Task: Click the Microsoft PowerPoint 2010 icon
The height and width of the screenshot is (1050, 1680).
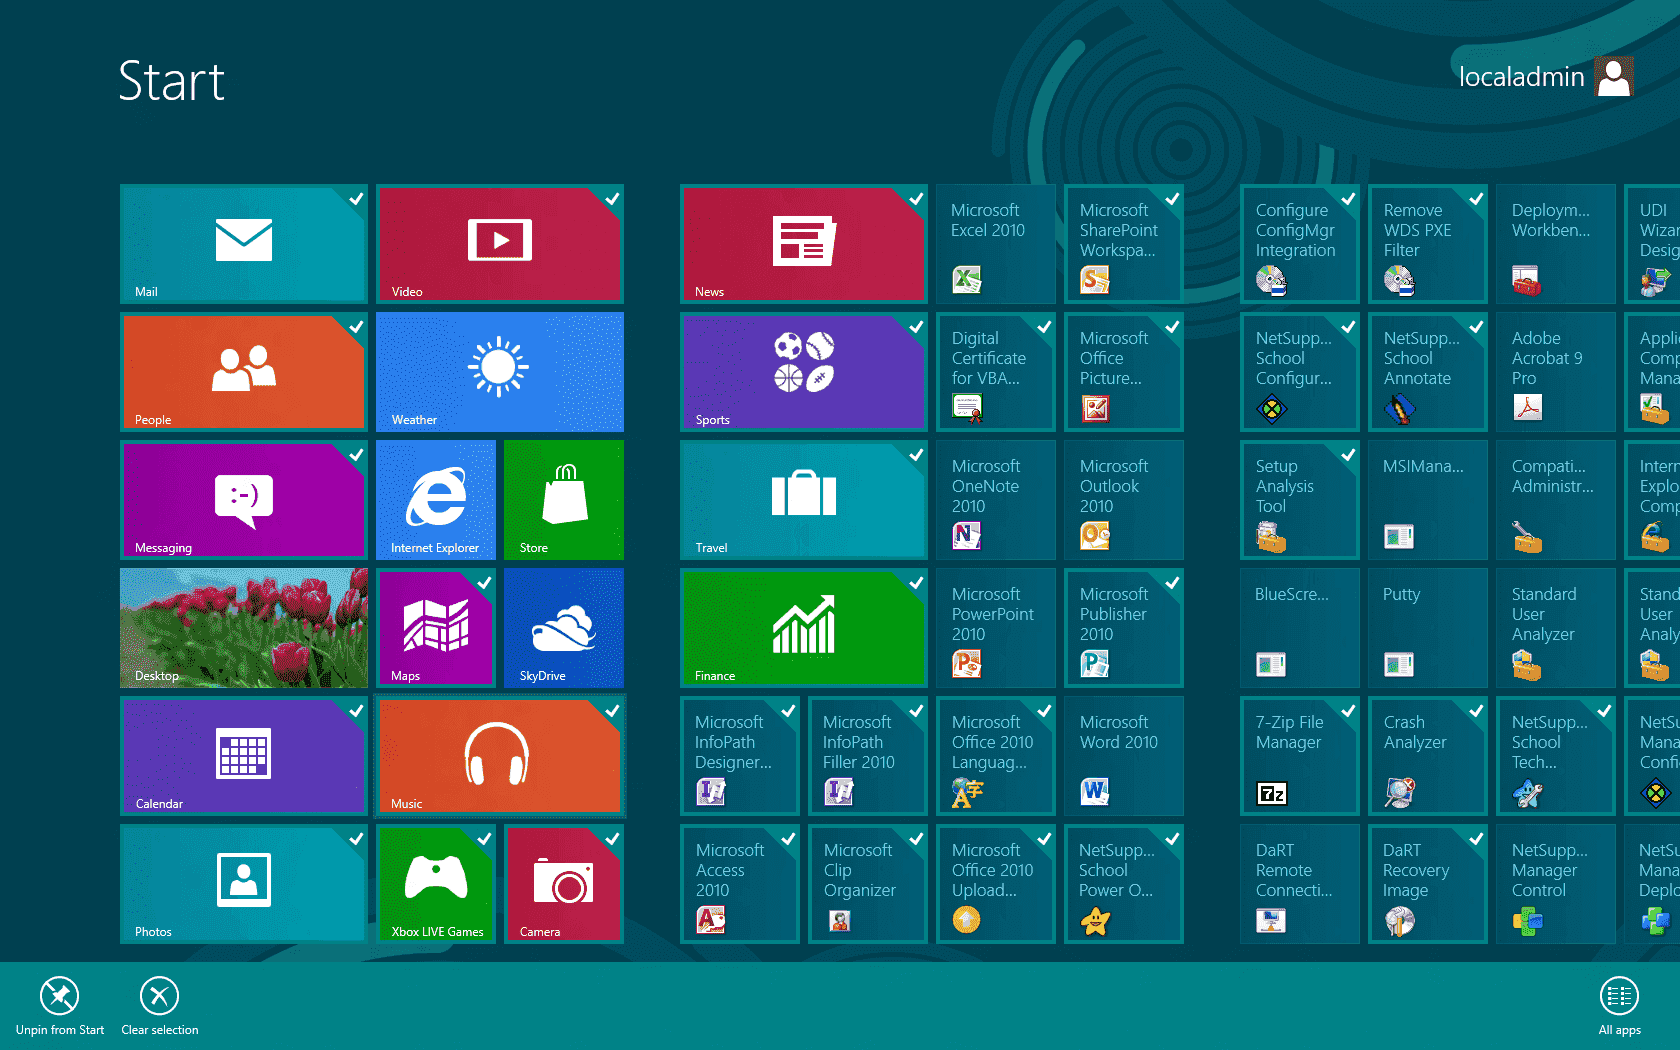Action: click(967, 664)
